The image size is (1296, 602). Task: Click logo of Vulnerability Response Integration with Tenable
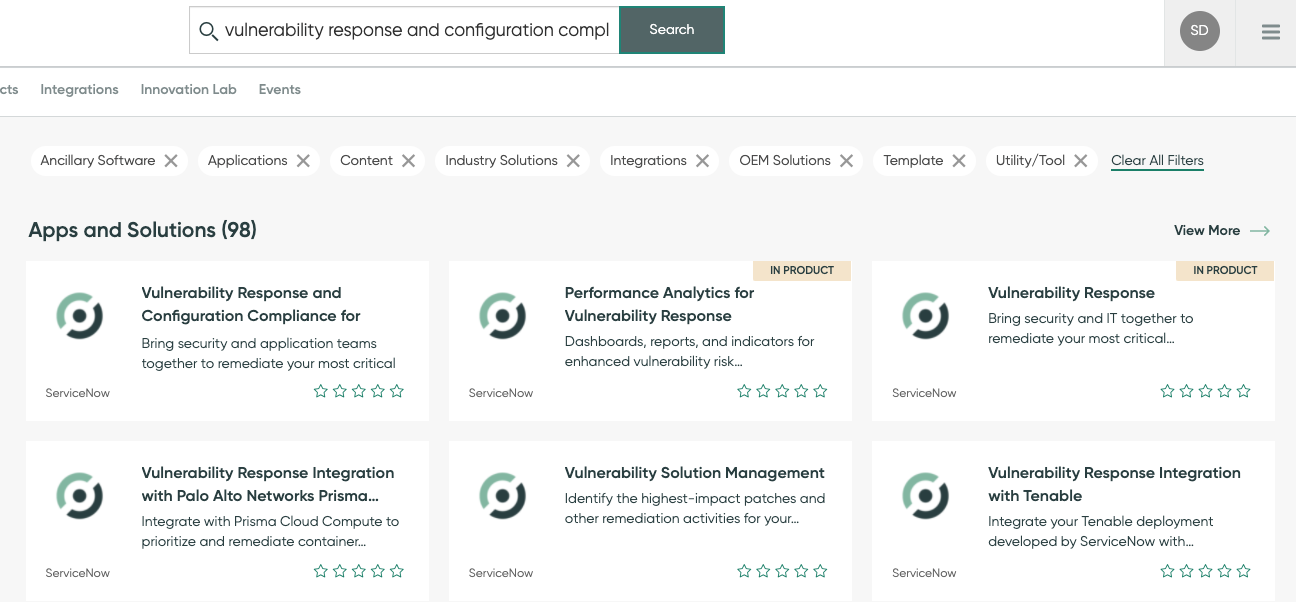926,497
